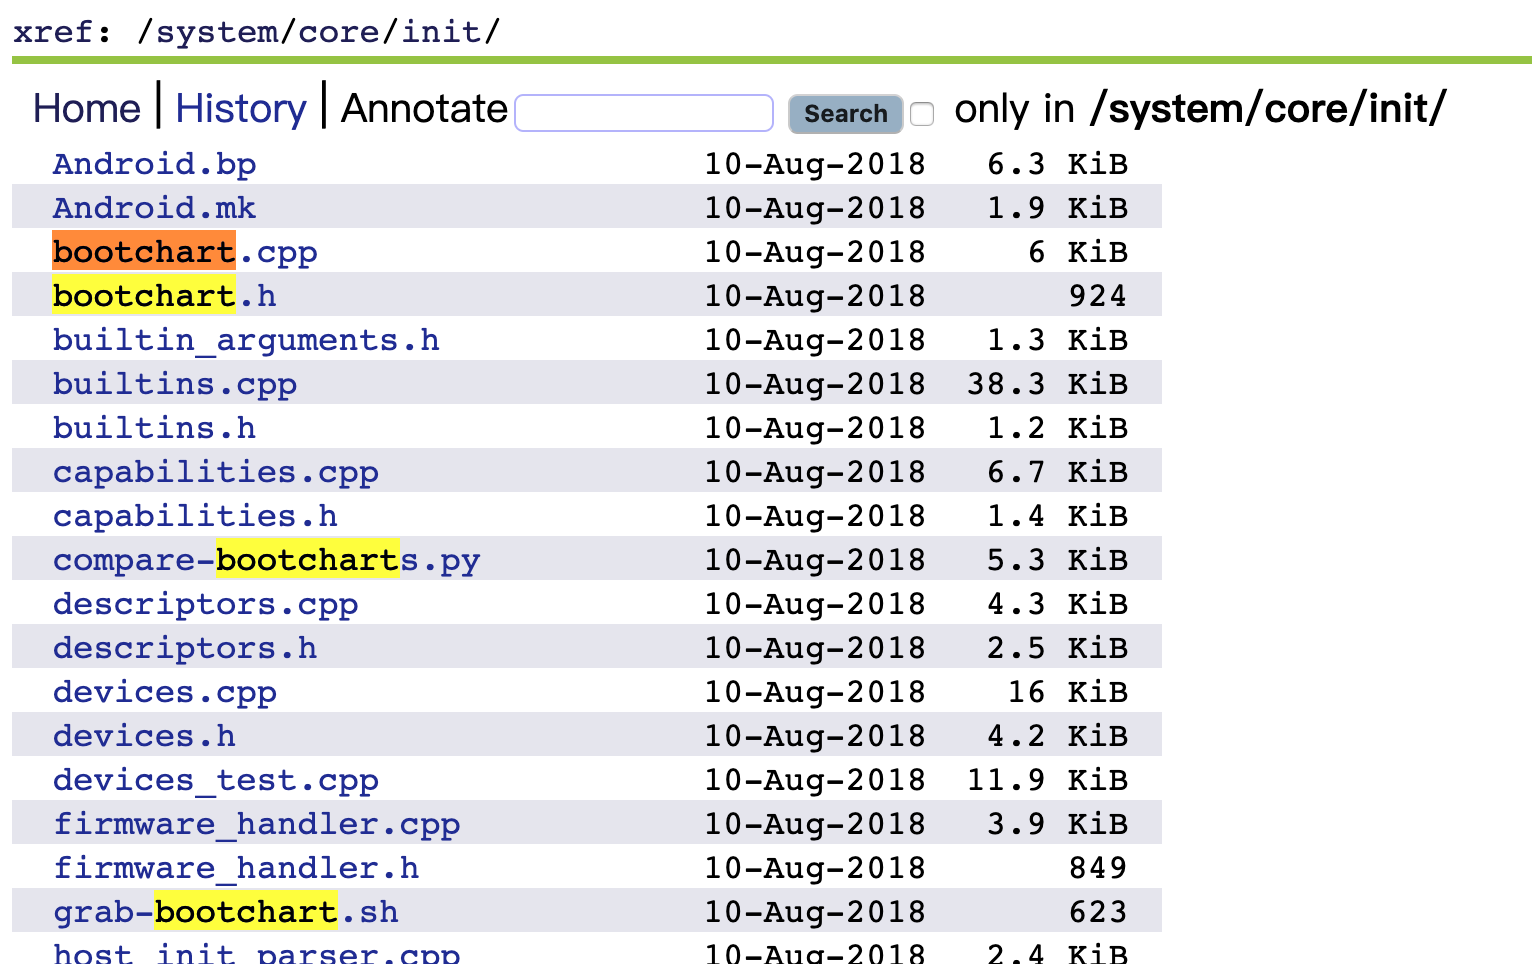Click the 11.9 KiB size of devices_test.cpp
1532x964 pixels.
click(1047, 780)
